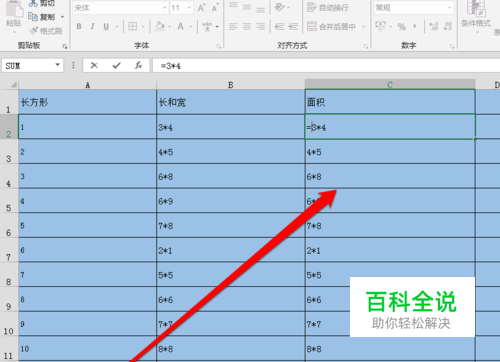Screen dimensions: 500x362
Task: Confirm the formula with the check mark
Action: coord(116,66)
